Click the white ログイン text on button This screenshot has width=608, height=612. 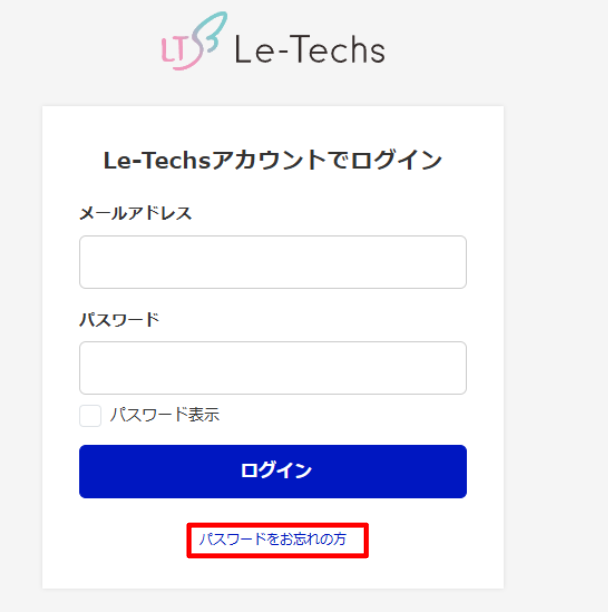click(x=276, y=471)
